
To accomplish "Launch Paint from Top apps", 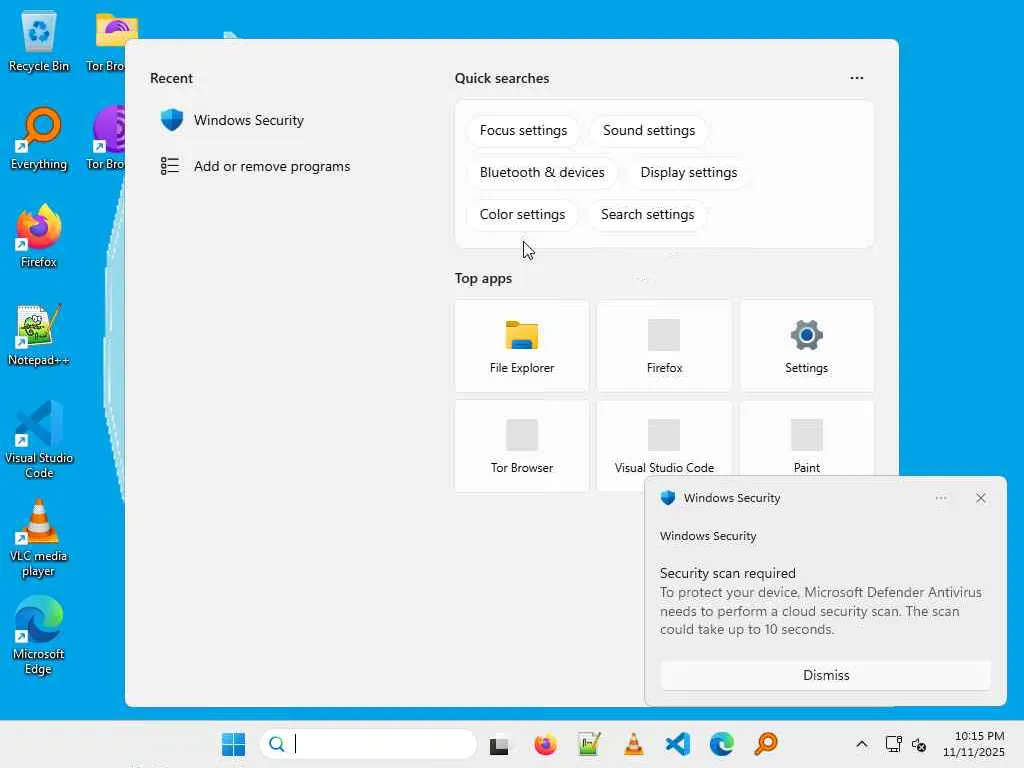I will point(807,439).
